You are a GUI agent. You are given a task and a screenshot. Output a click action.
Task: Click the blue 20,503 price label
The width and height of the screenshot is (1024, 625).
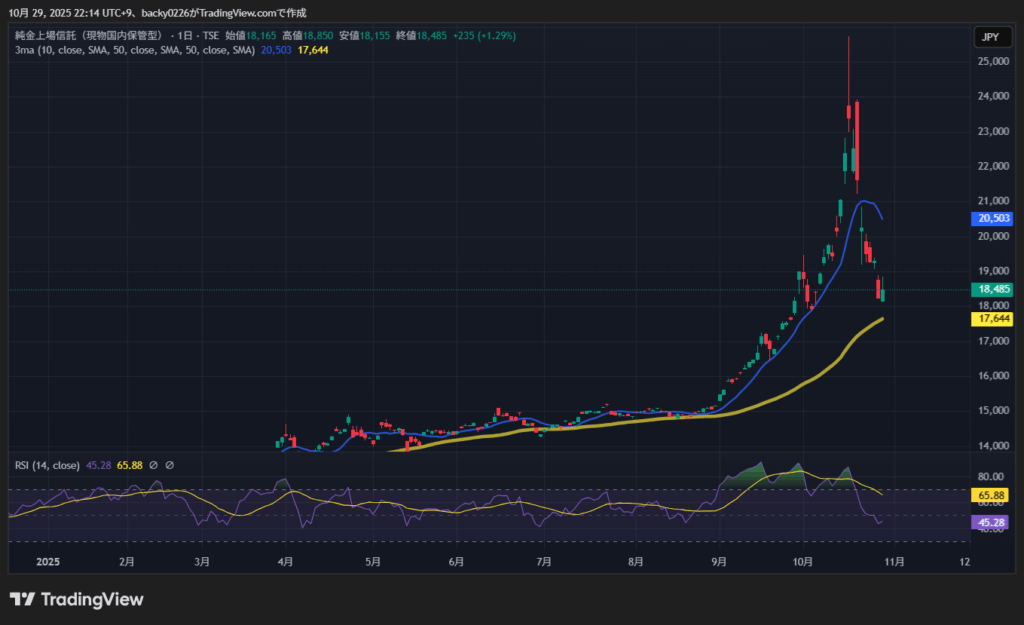(x=991, y=218)
